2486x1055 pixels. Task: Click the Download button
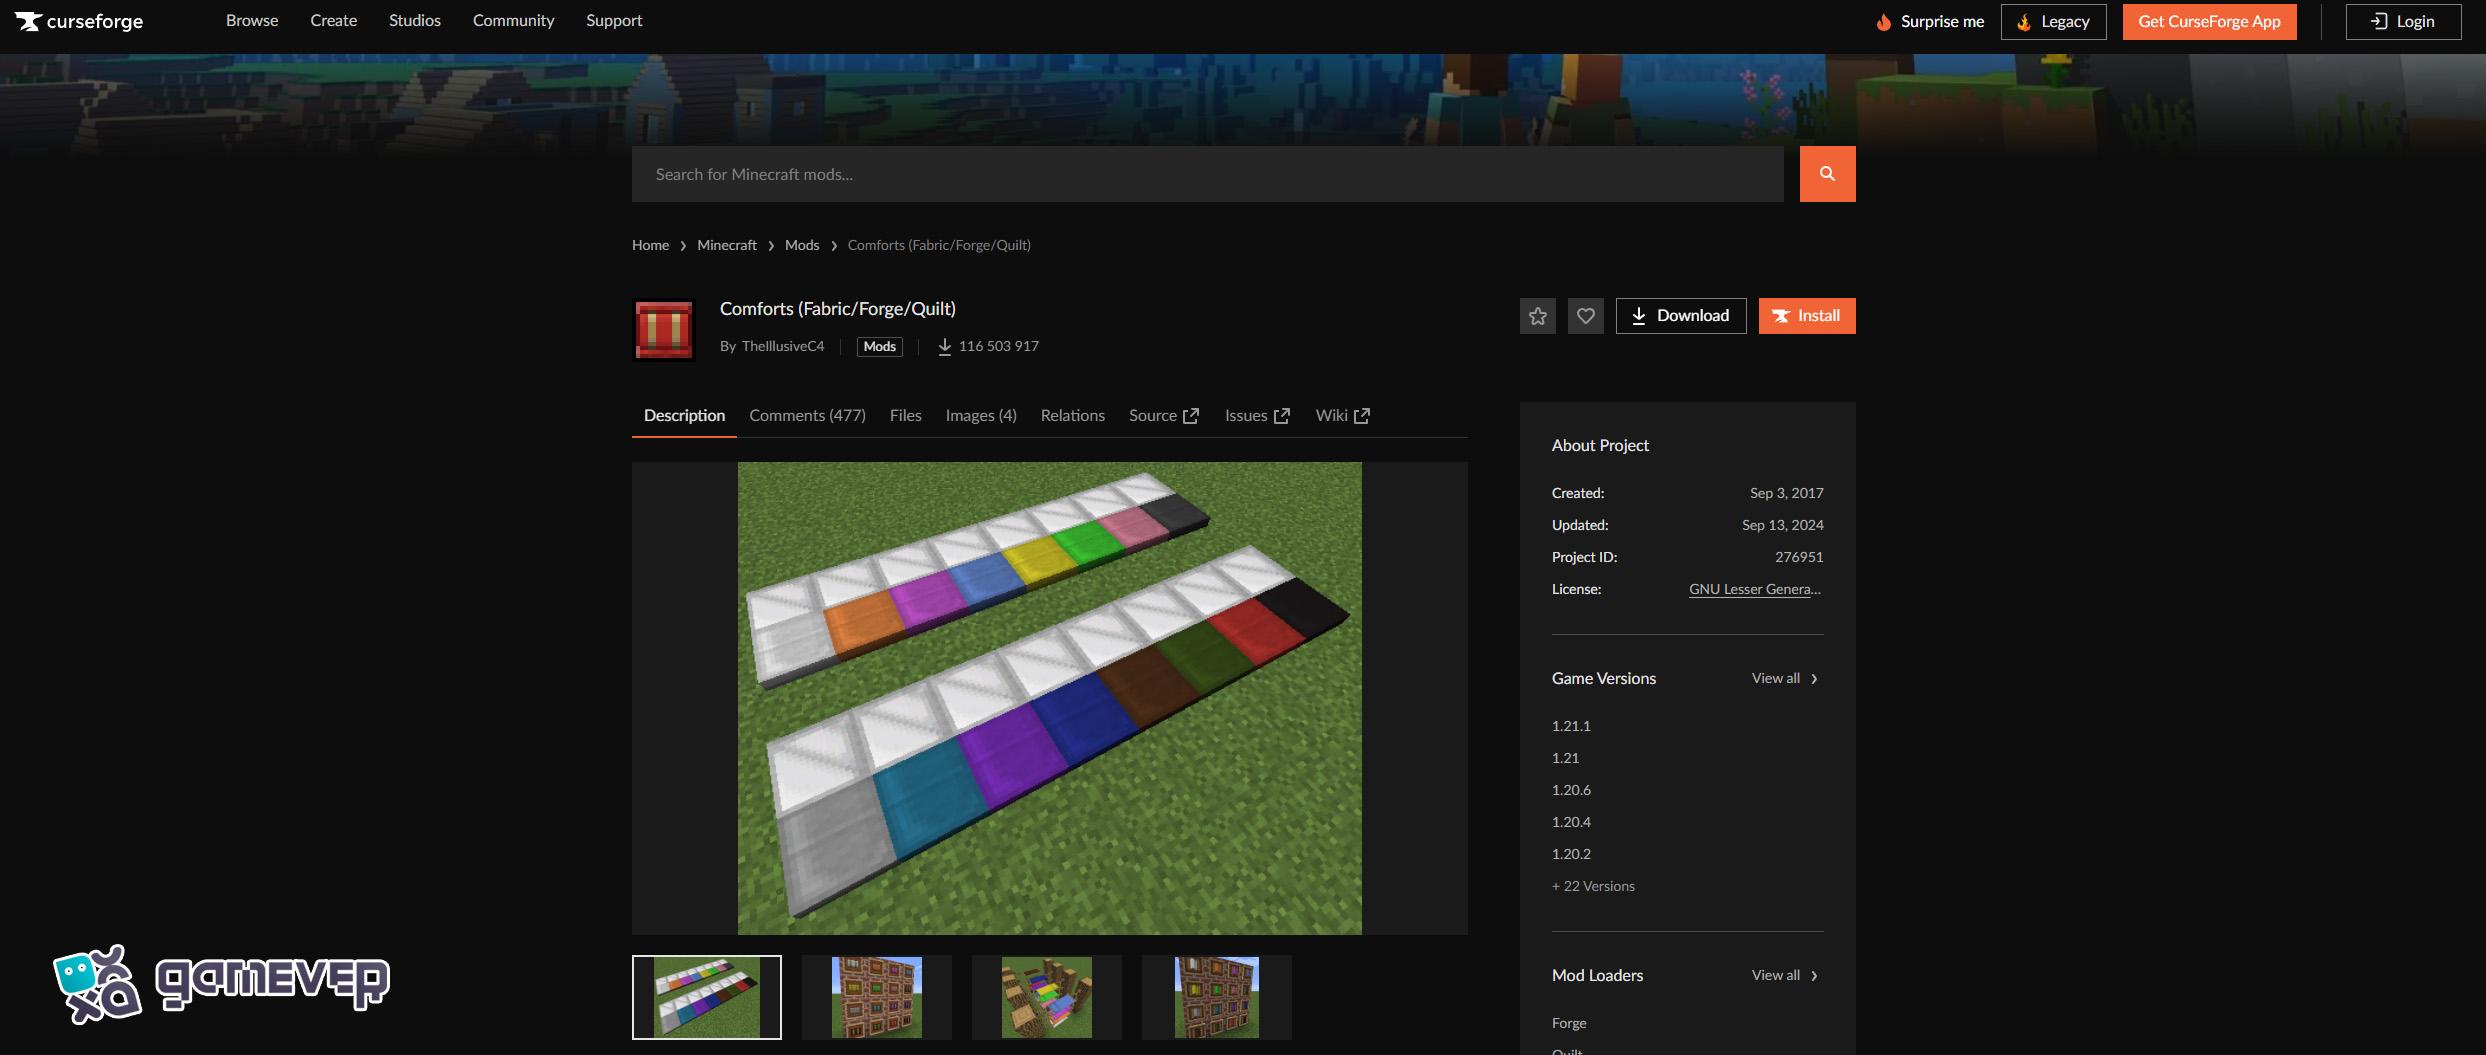point(1680,316)
